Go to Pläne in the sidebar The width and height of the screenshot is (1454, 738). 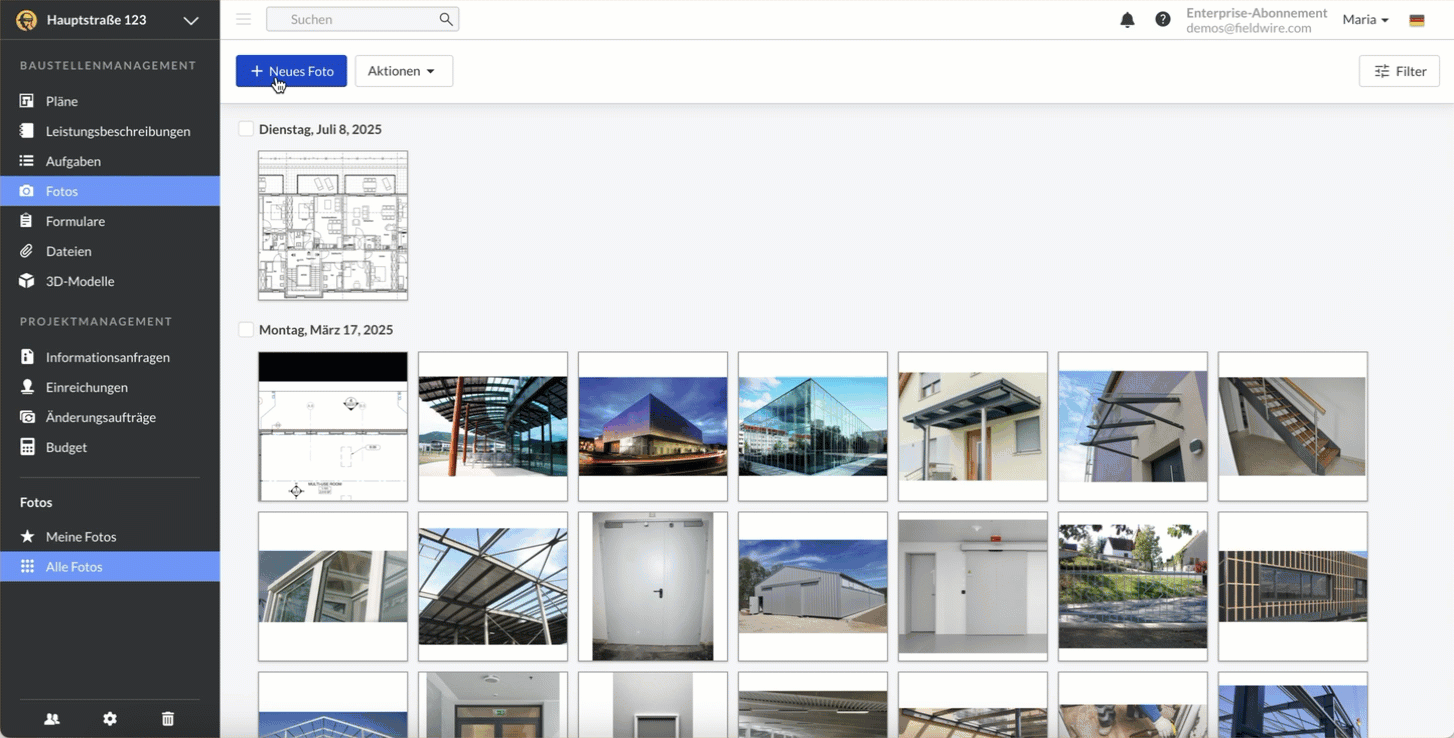(62, 101)
